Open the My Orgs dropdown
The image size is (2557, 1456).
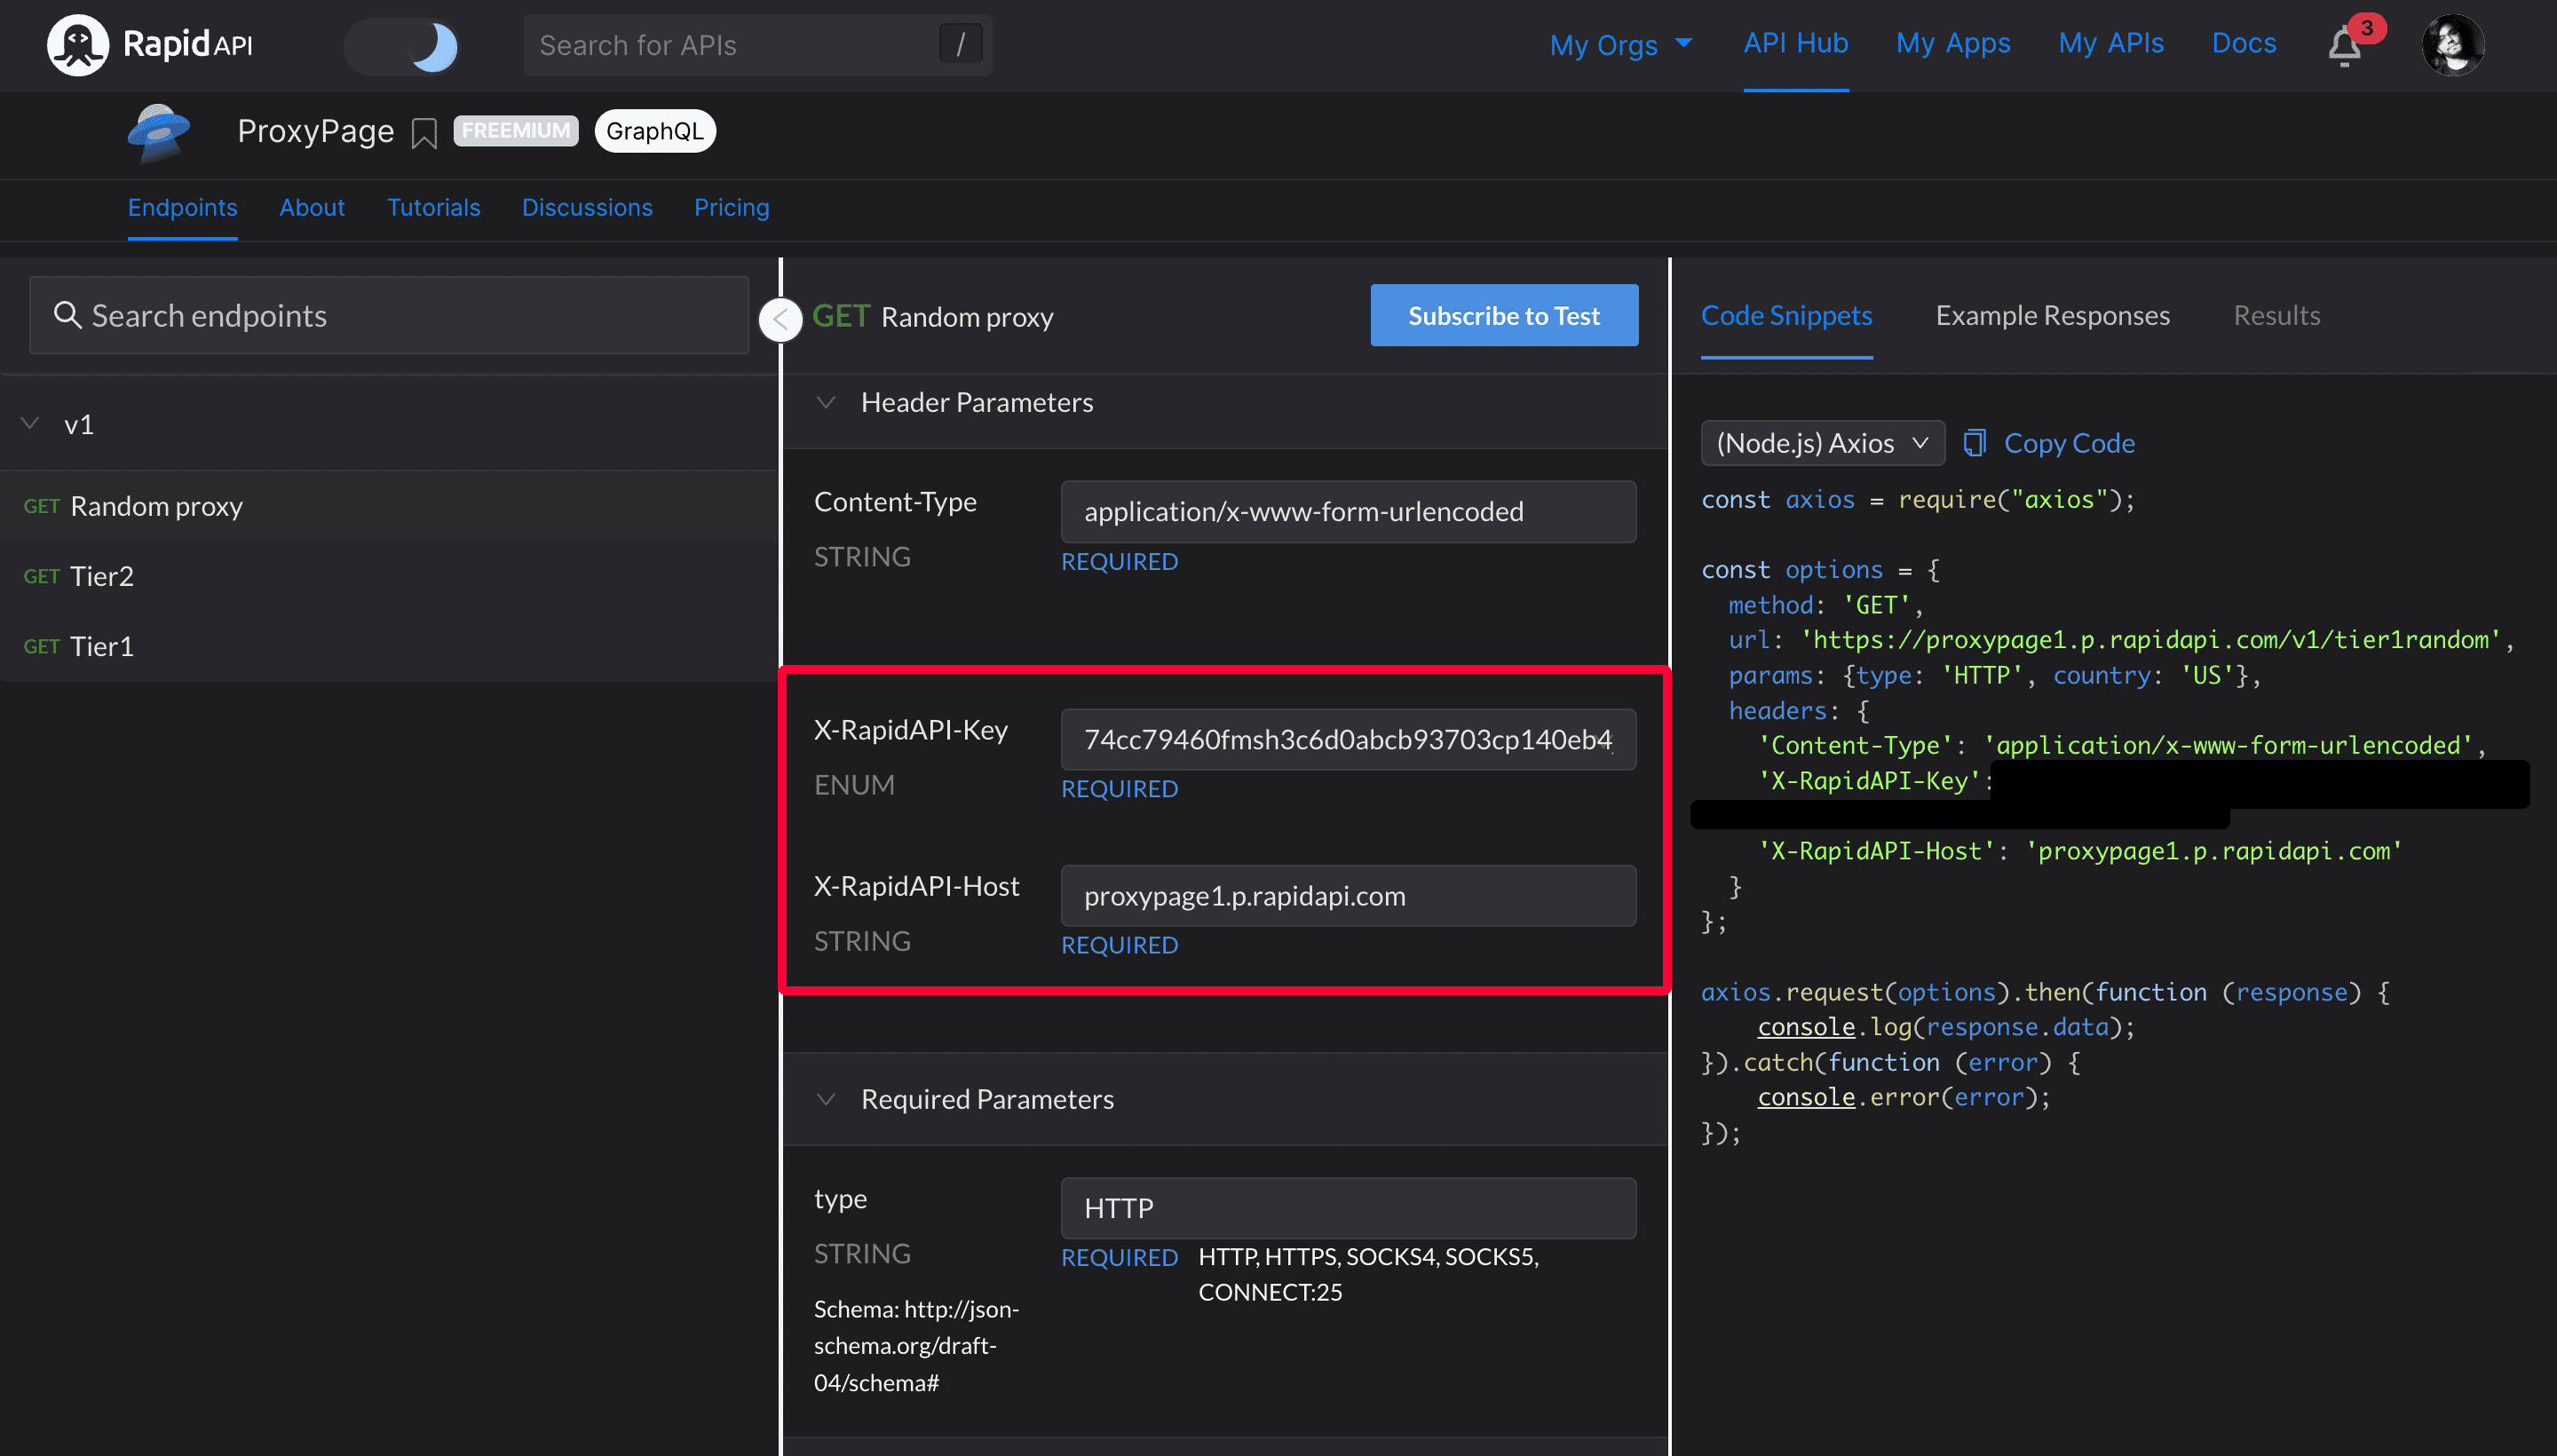point(1621,45)
